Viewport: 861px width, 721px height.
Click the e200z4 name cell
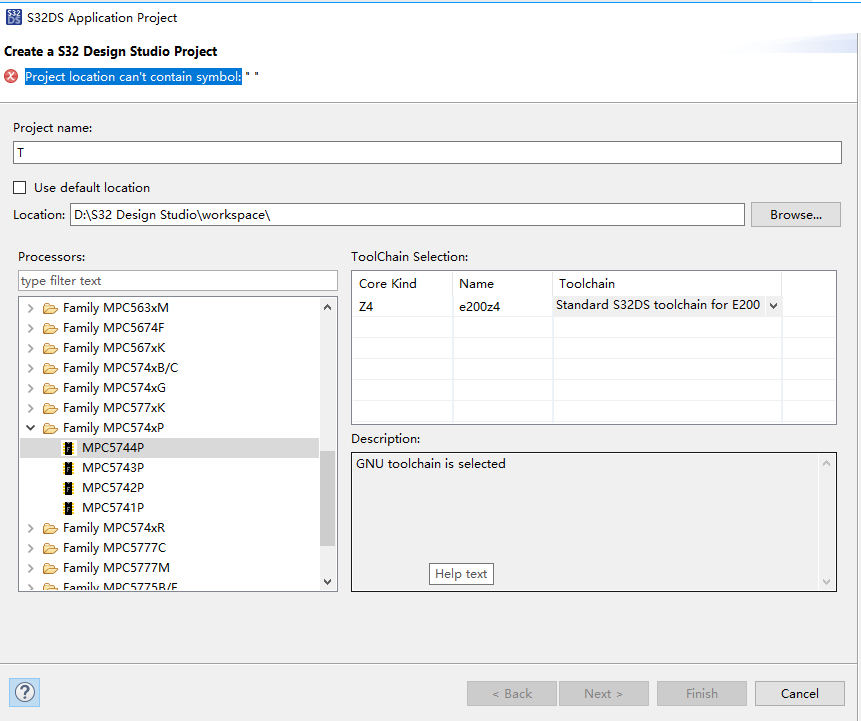(502, 306)
